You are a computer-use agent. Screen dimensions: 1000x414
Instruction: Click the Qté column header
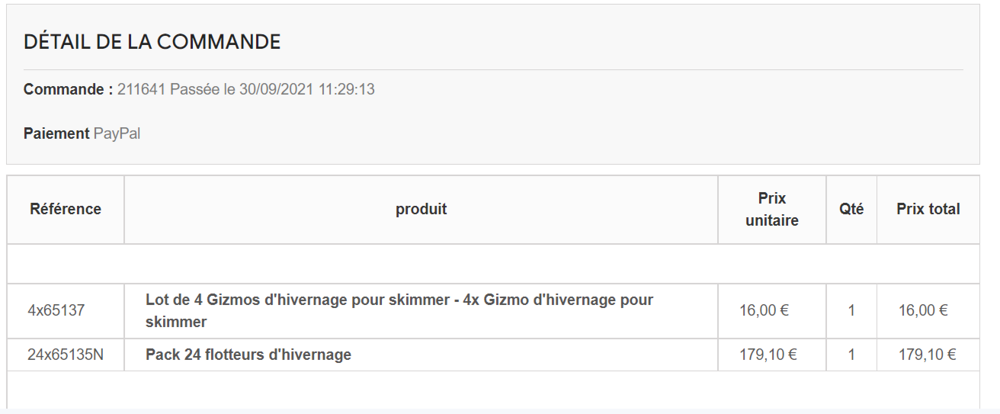(851, 209)
